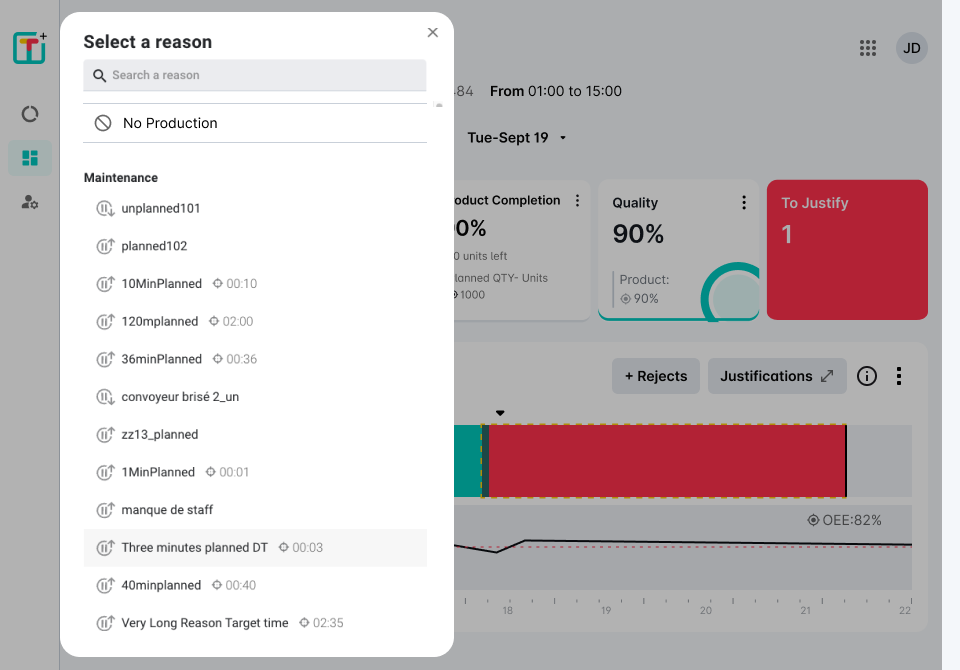Open user settings in sidebar

pos(30,202)
